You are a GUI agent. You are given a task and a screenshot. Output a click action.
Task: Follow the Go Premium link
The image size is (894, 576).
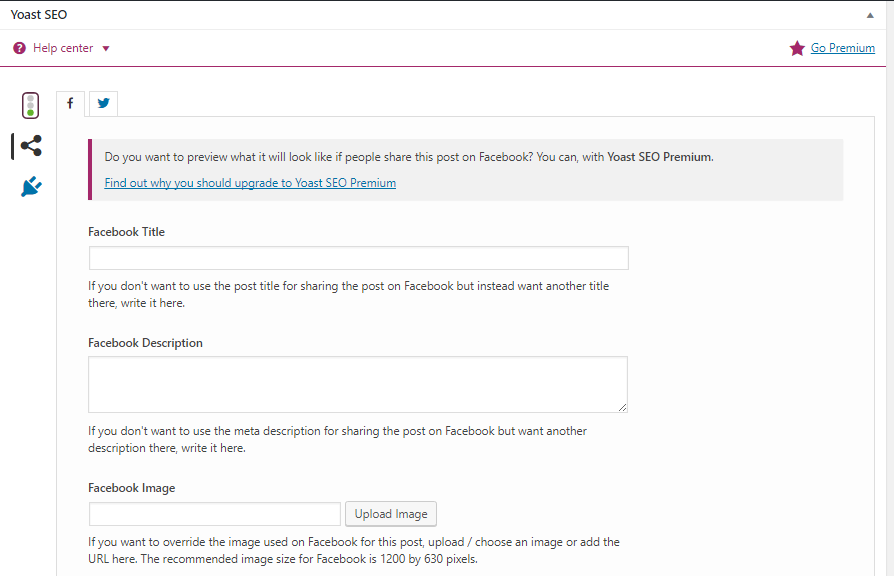[x=843, y=48]
